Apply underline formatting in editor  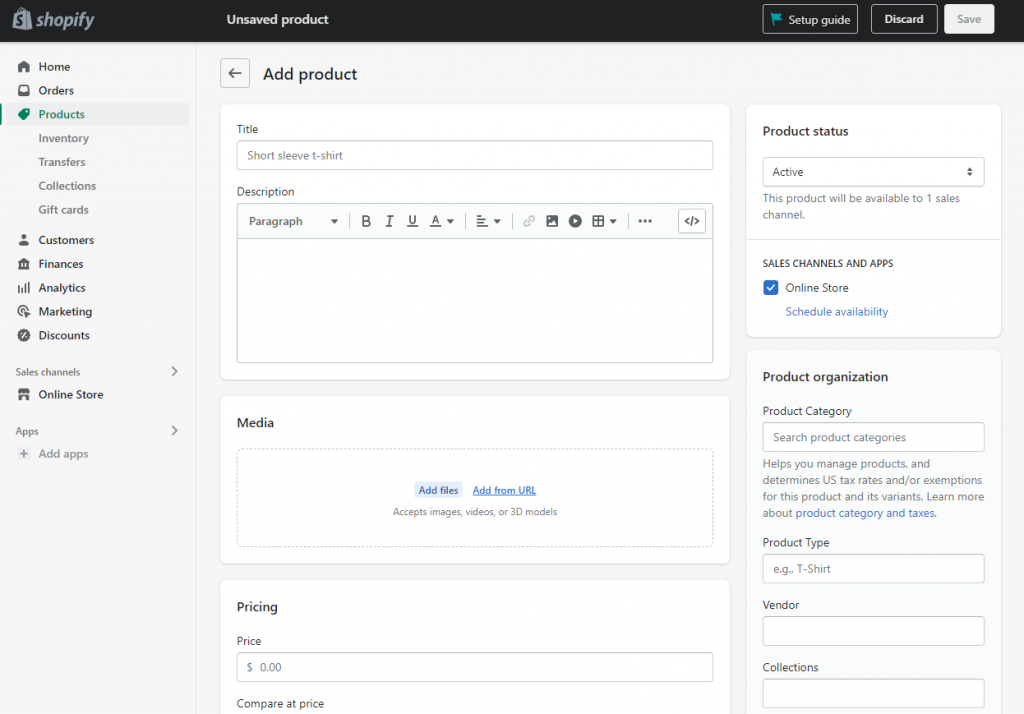click(x=412, y=221)
